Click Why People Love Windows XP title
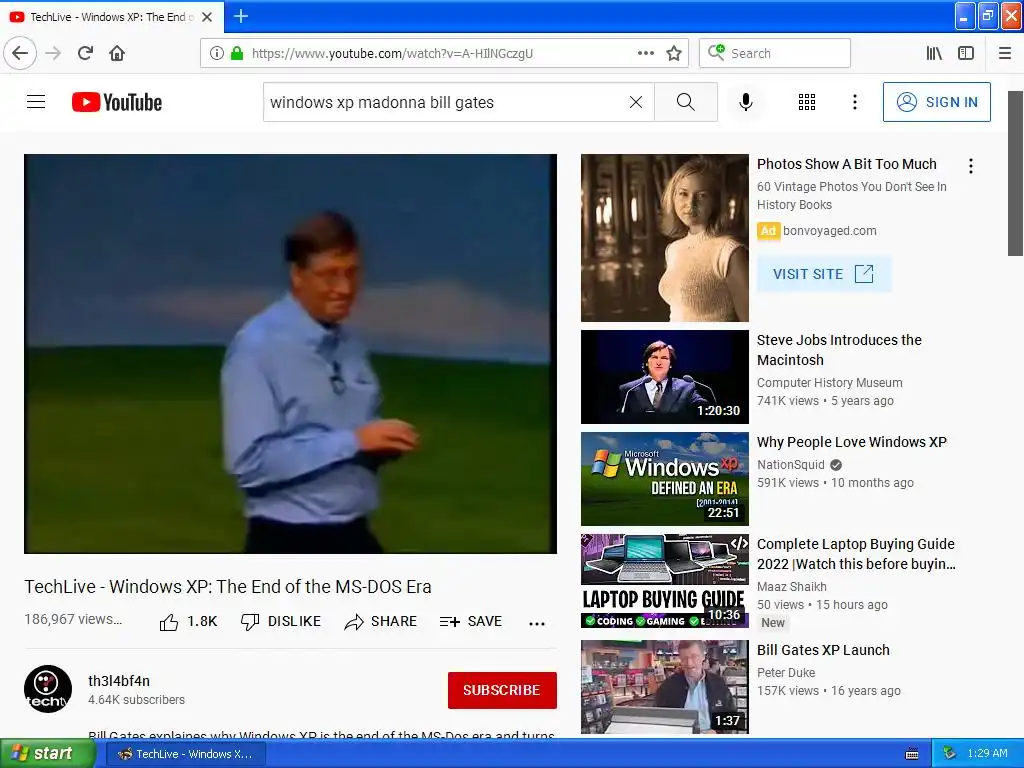The image size is (1024, 768). tap(852, 442)
